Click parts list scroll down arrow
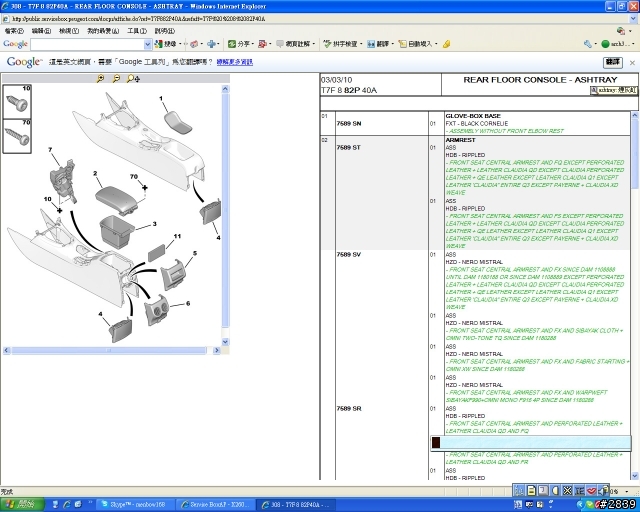This screenshot has width=640, height=512. coord(635,476)
